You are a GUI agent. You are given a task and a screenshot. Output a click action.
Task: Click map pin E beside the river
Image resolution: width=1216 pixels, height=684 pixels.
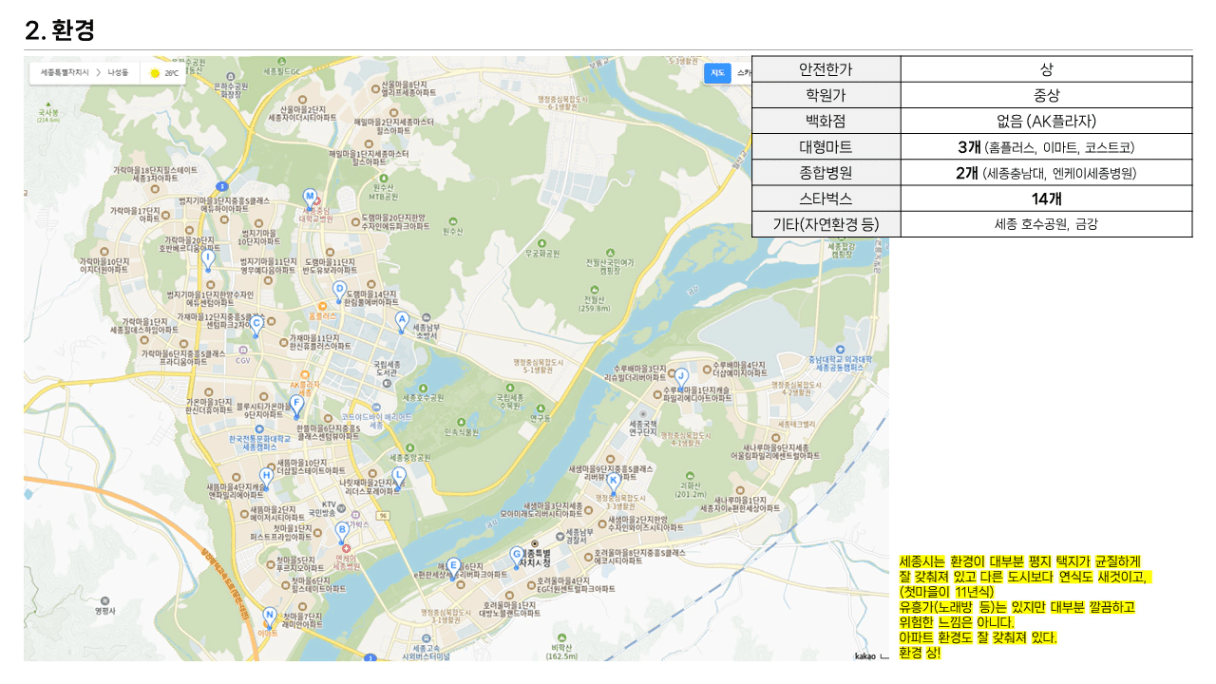click(x=453, y=567)
